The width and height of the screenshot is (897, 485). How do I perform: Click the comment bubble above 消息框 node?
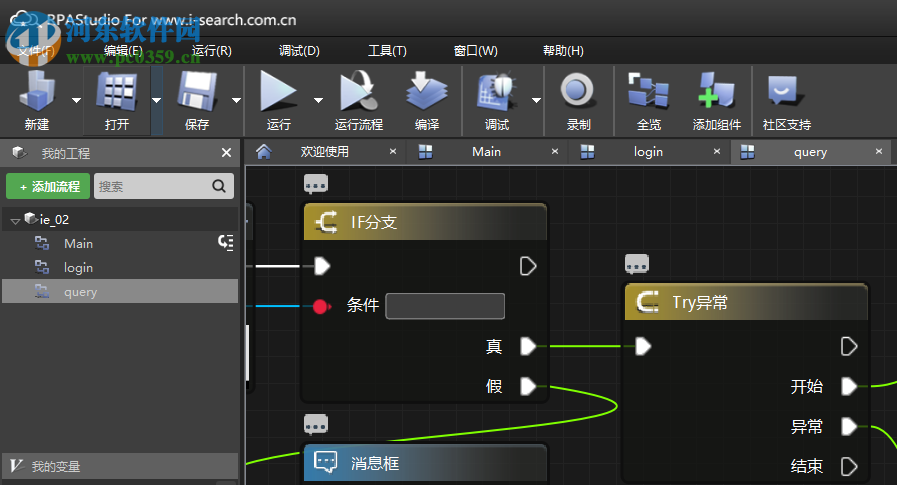pos(316,424)
